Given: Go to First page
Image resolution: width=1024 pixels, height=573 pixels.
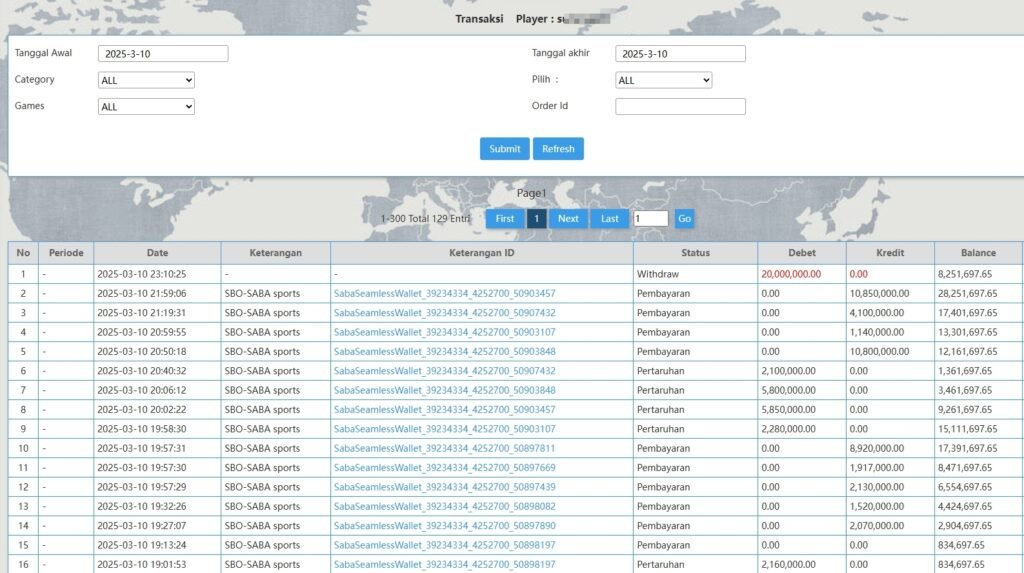Looking at the screenshot, I should click(x=505, y=219).
